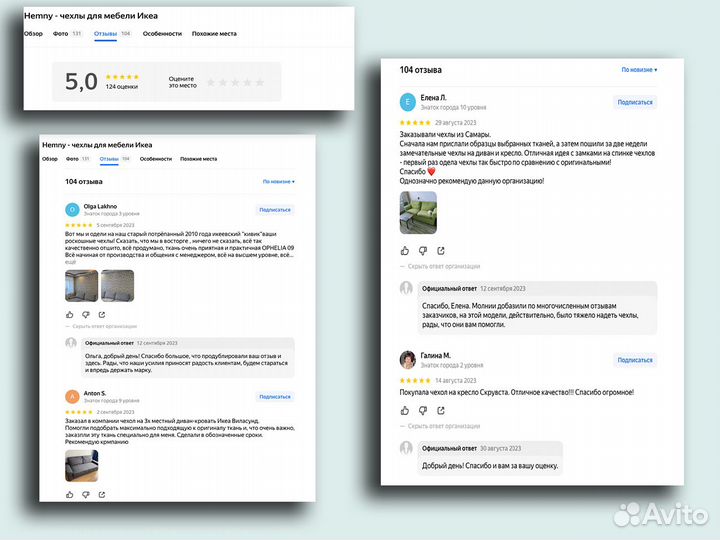The width and height of the screenshot is (720, 540).
Task: Expand Olga's full review via 'ещё'
Action: click(x=70, y=262)
